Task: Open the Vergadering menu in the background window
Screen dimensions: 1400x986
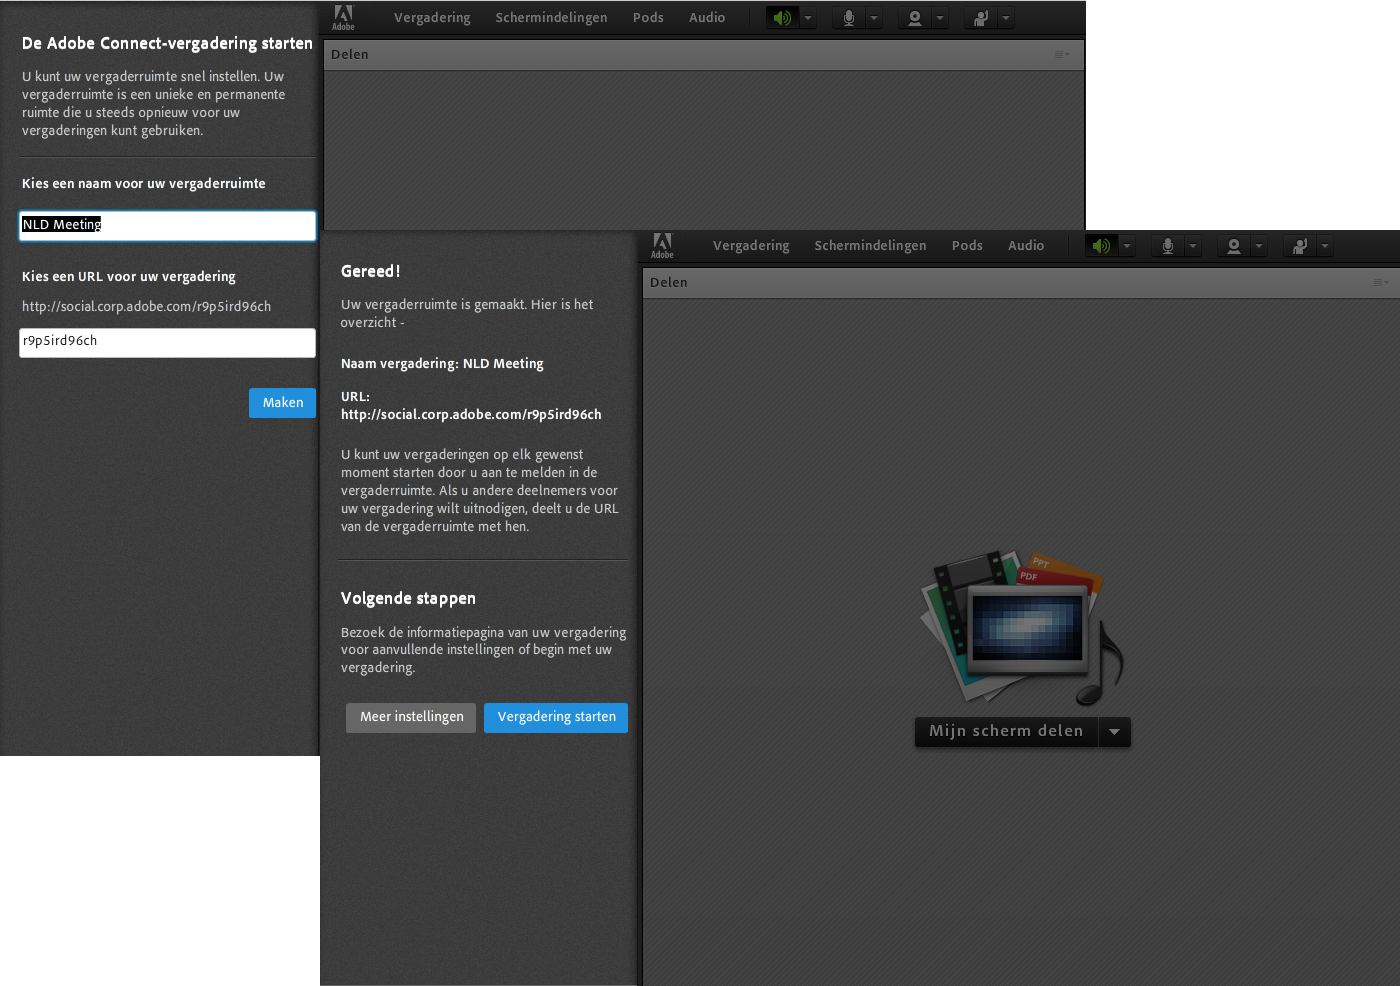Action: pos(432,18)
